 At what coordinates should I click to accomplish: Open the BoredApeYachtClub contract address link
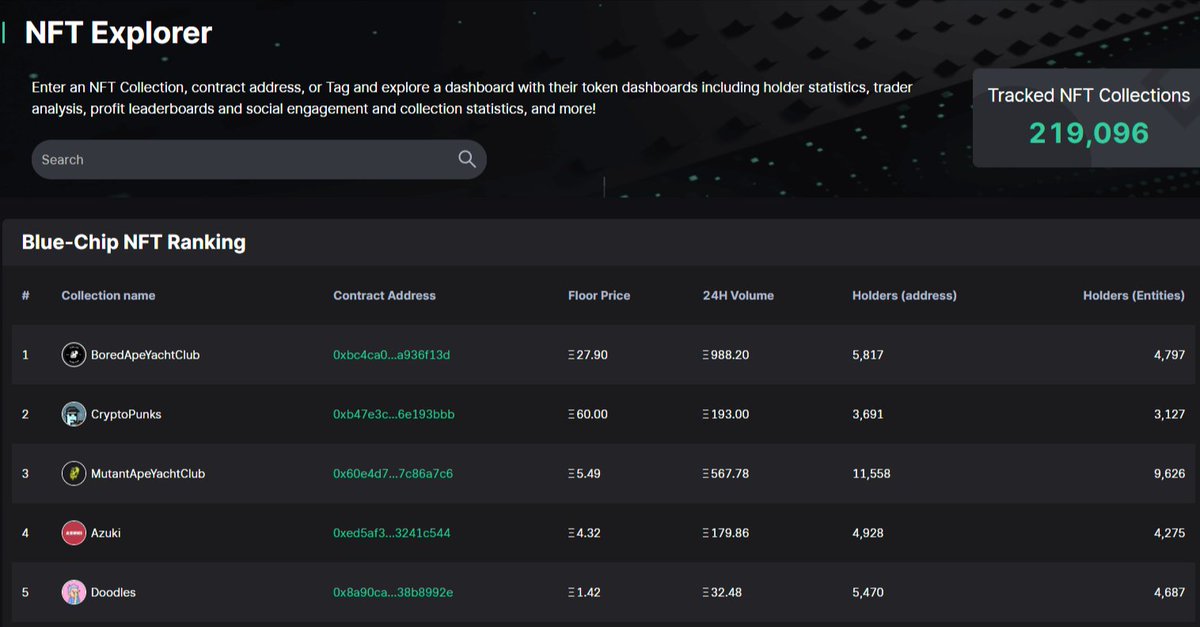393,355
